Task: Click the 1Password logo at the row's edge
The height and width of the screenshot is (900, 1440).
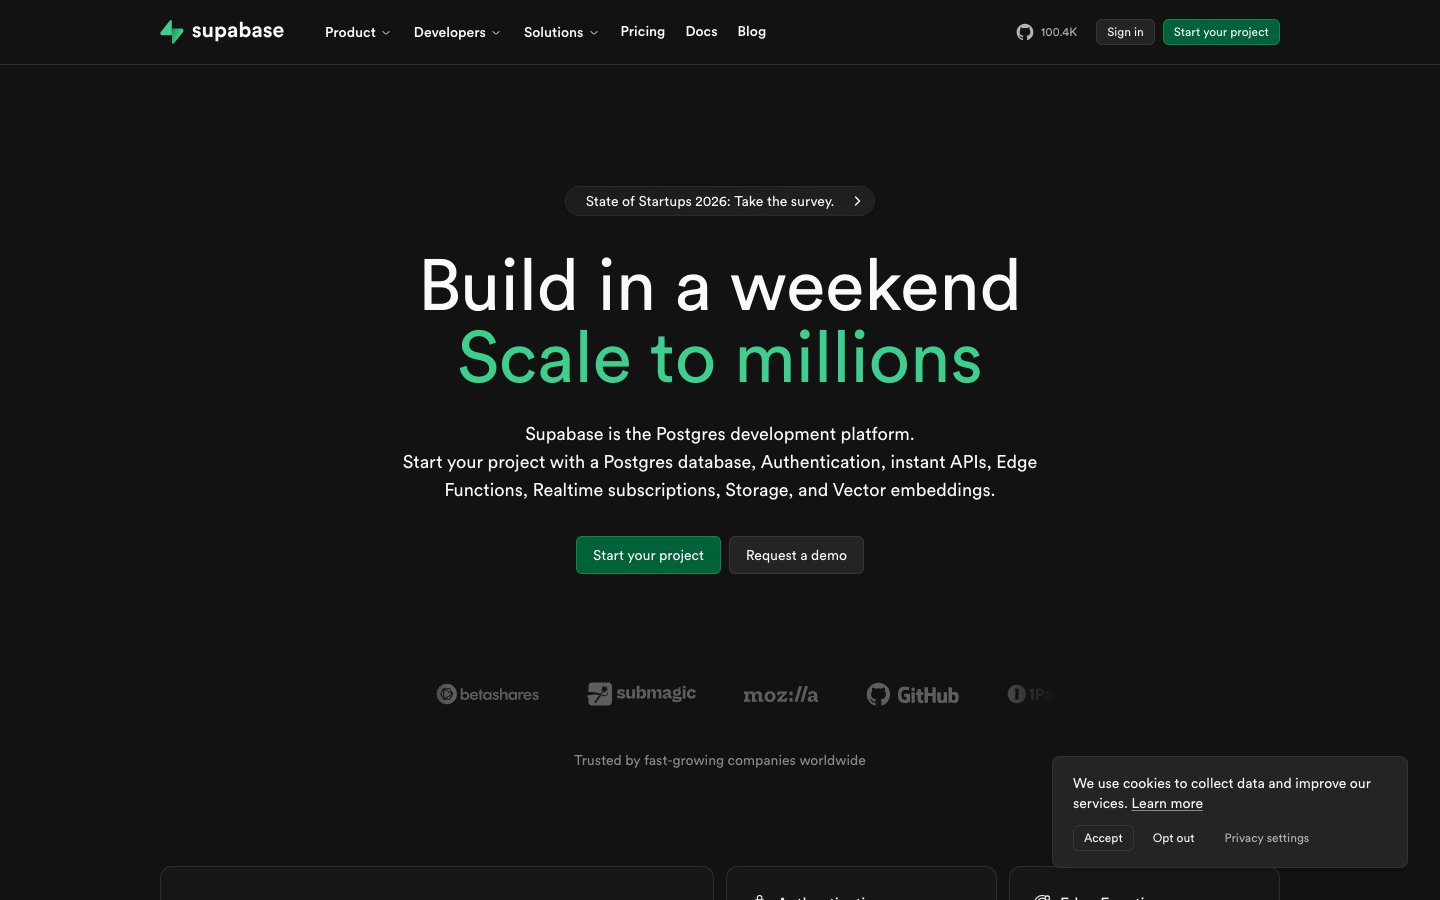Action: [x=1030, y=694]
